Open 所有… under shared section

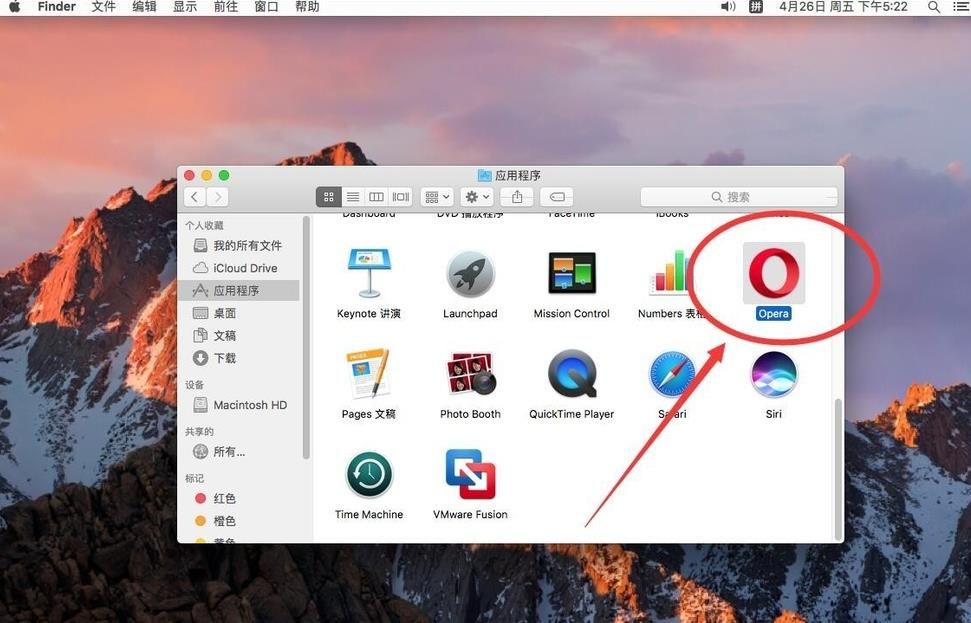point(238,451)
